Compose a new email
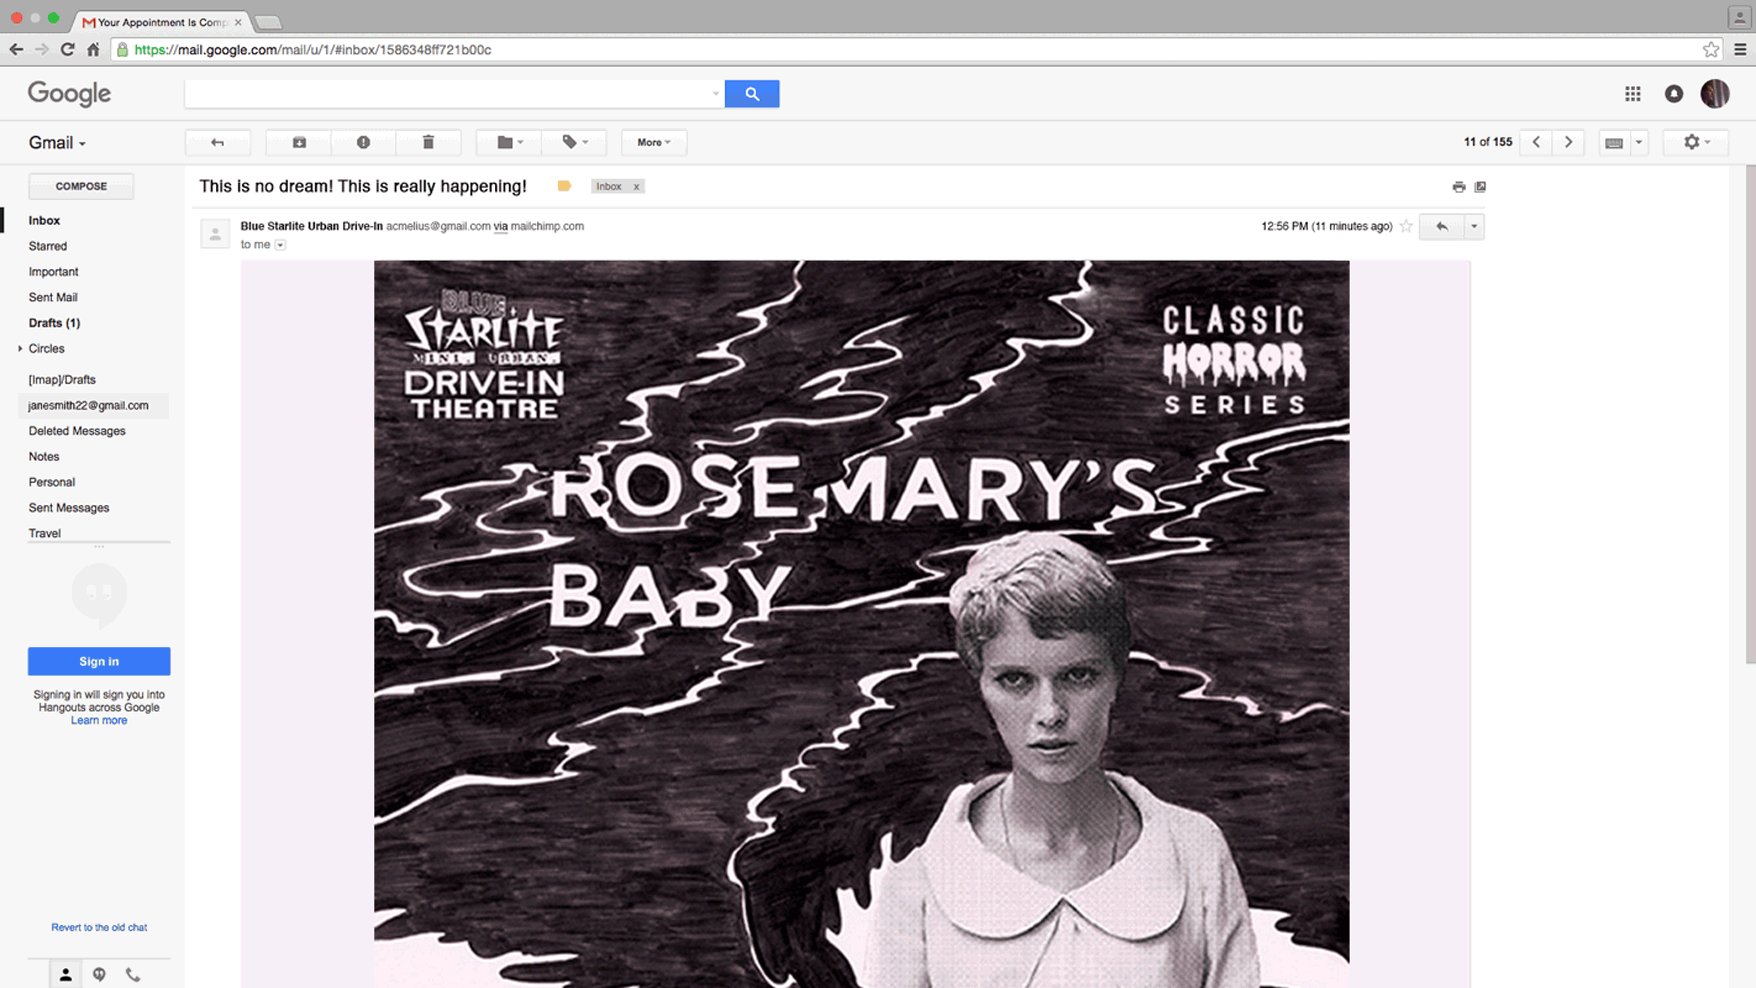Screen dimensions: 1756x988 81,186
